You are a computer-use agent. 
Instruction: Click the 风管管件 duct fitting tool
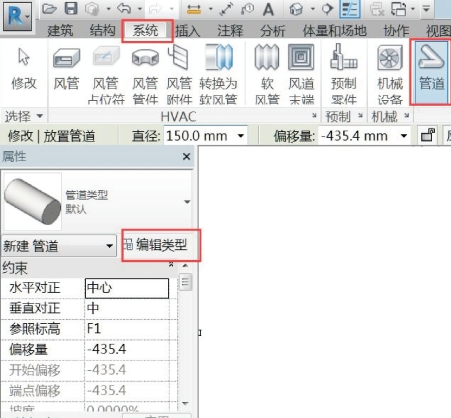[145, 74]
